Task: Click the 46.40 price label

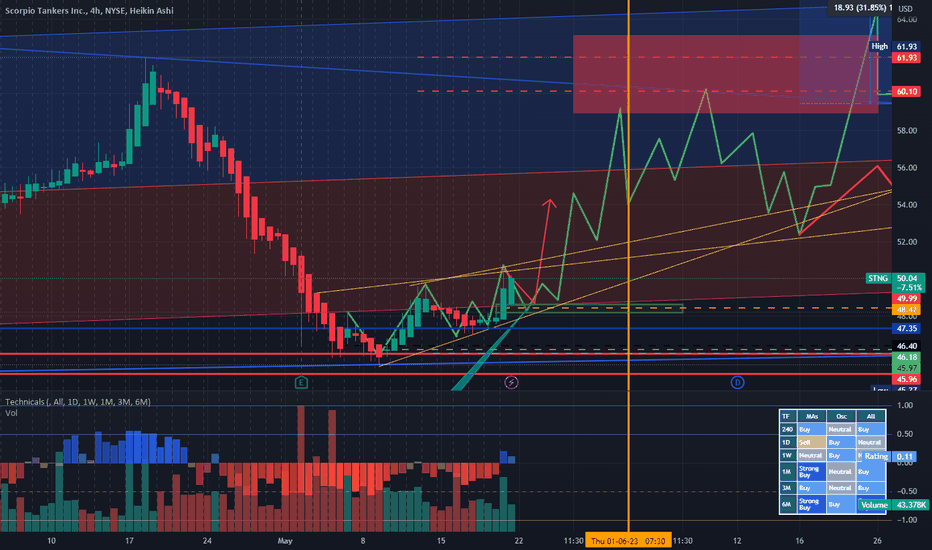Action: 907,345
